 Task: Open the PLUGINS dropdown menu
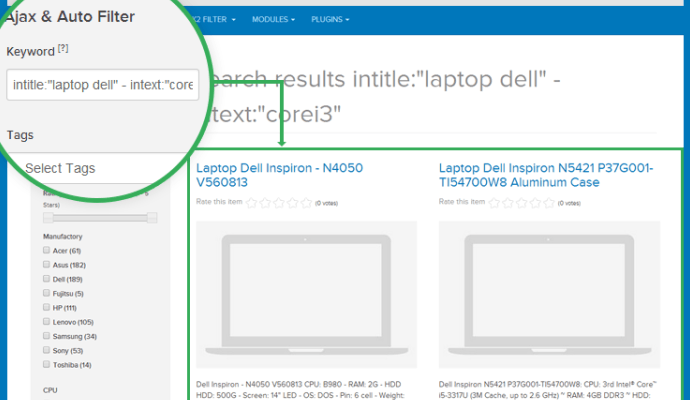tap(330, 19)
